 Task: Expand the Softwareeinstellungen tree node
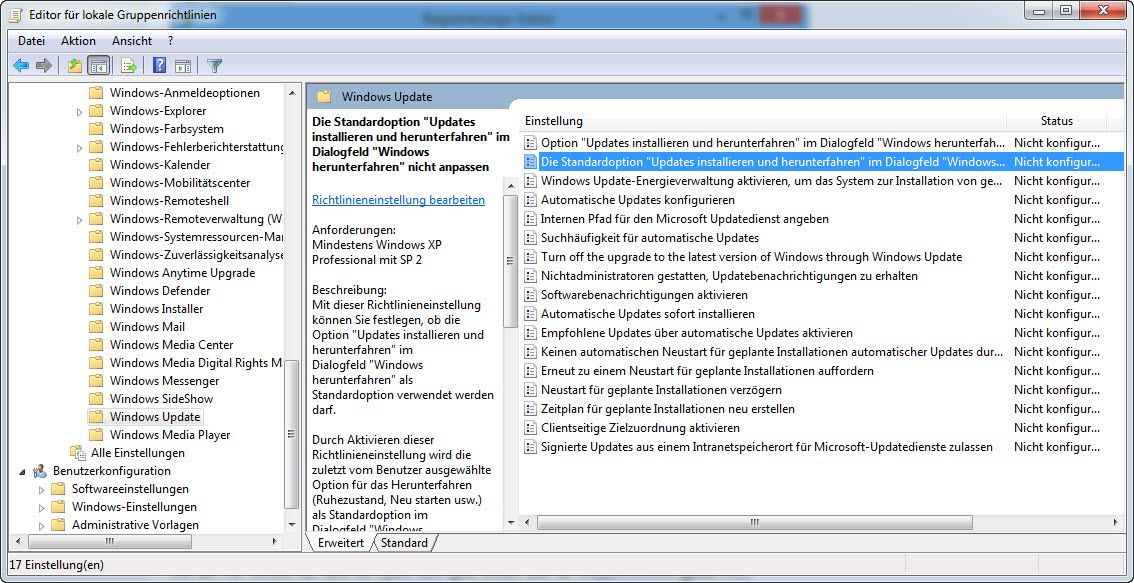(41, 490)
